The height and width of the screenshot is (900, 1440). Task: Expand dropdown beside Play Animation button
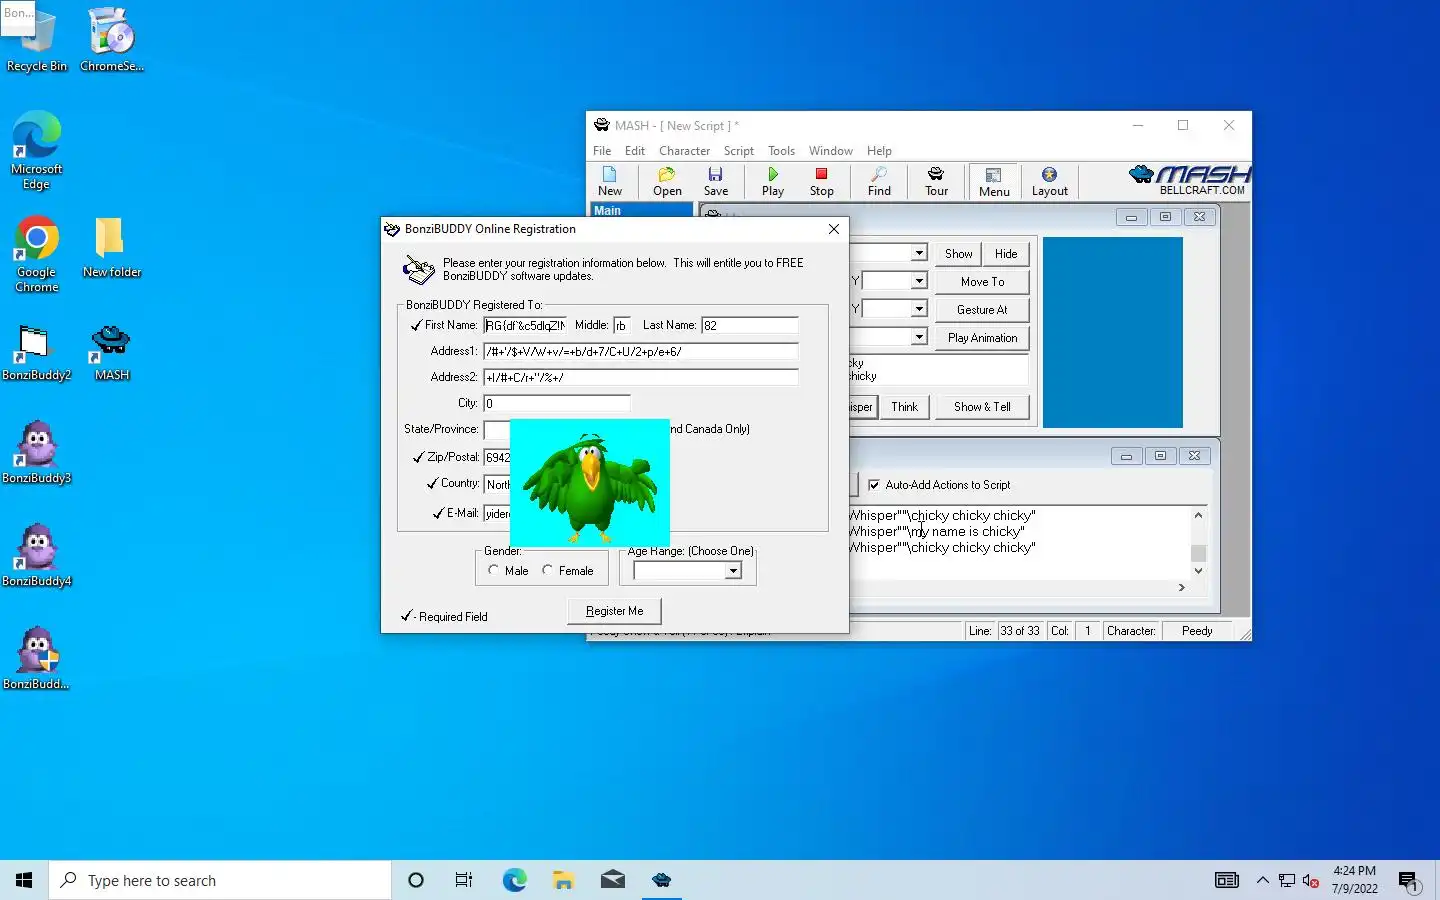coord(918,337)
